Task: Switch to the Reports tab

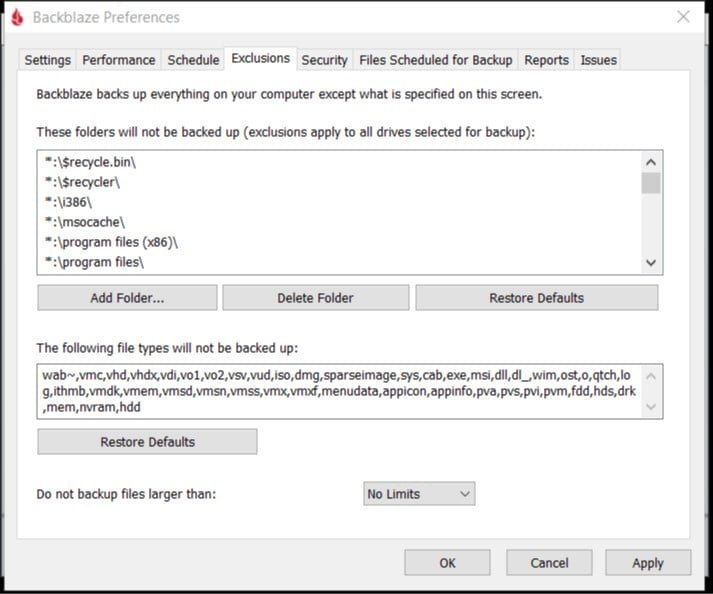Action: 546,60
